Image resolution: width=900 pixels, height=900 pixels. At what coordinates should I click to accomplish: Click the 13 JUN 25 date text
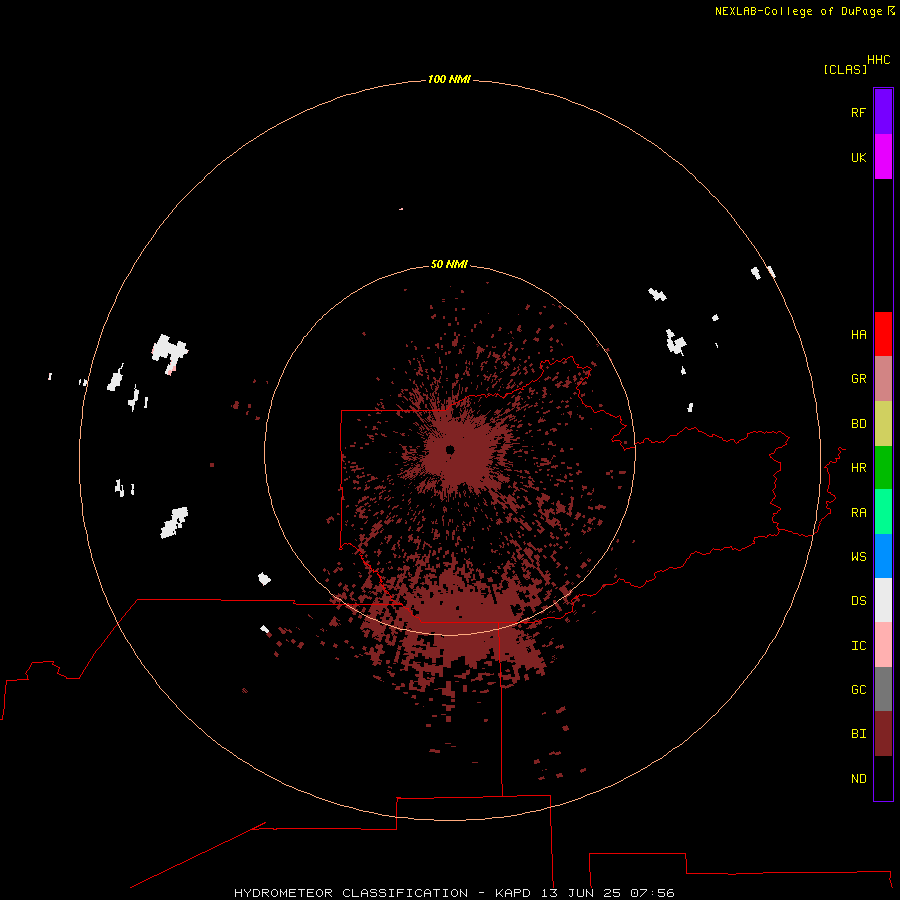[583, 893]
